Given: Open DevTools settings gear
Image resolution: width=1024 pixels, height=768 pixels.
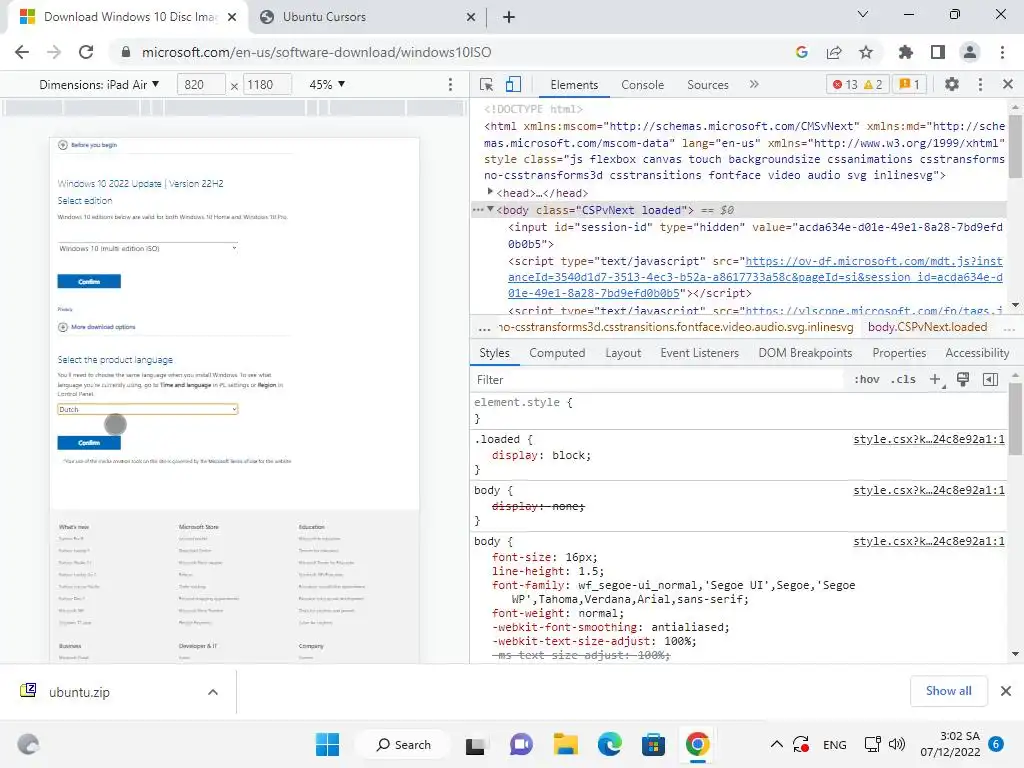Looking at the screenshot, I should pyautogui.click(x=952, y=84).
